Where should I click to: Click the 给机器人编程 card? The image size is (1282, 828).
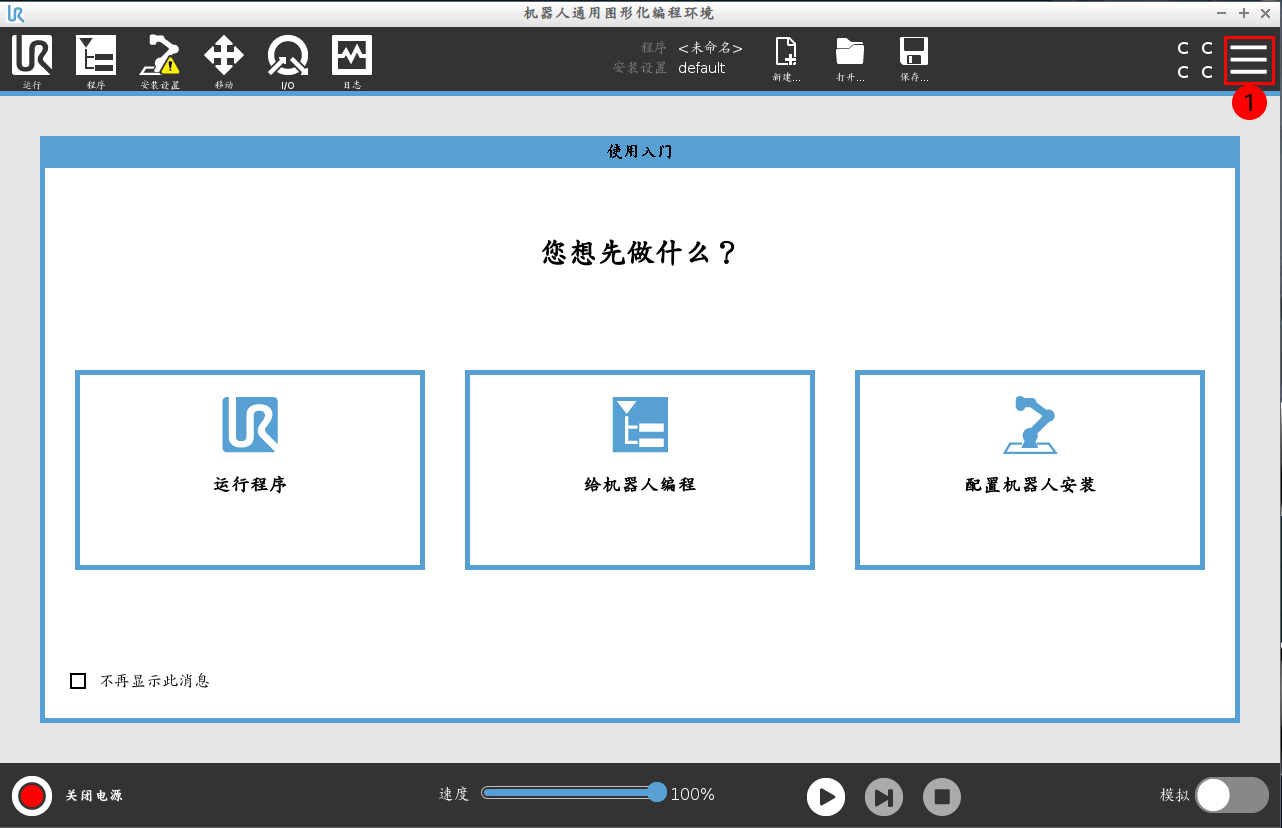640,470
